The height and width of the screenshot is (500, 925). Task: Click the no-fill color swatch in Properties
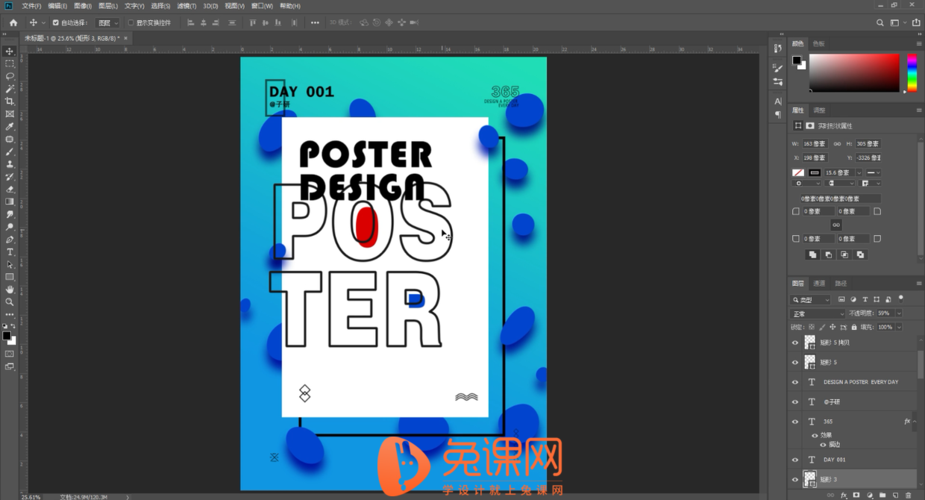coord(798,173)
